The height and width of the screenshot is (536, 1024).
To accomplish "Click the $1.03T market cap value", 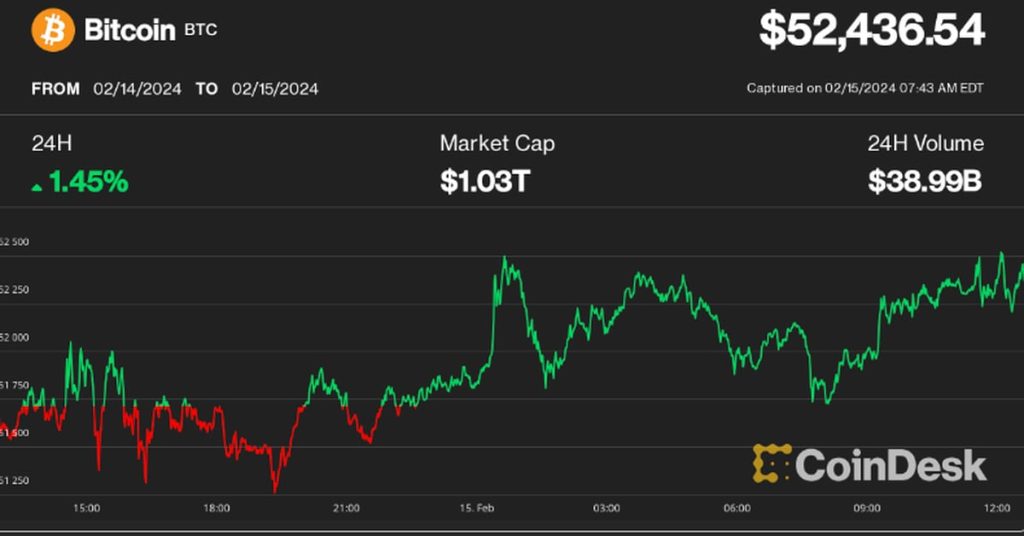I will click(483, 182).
